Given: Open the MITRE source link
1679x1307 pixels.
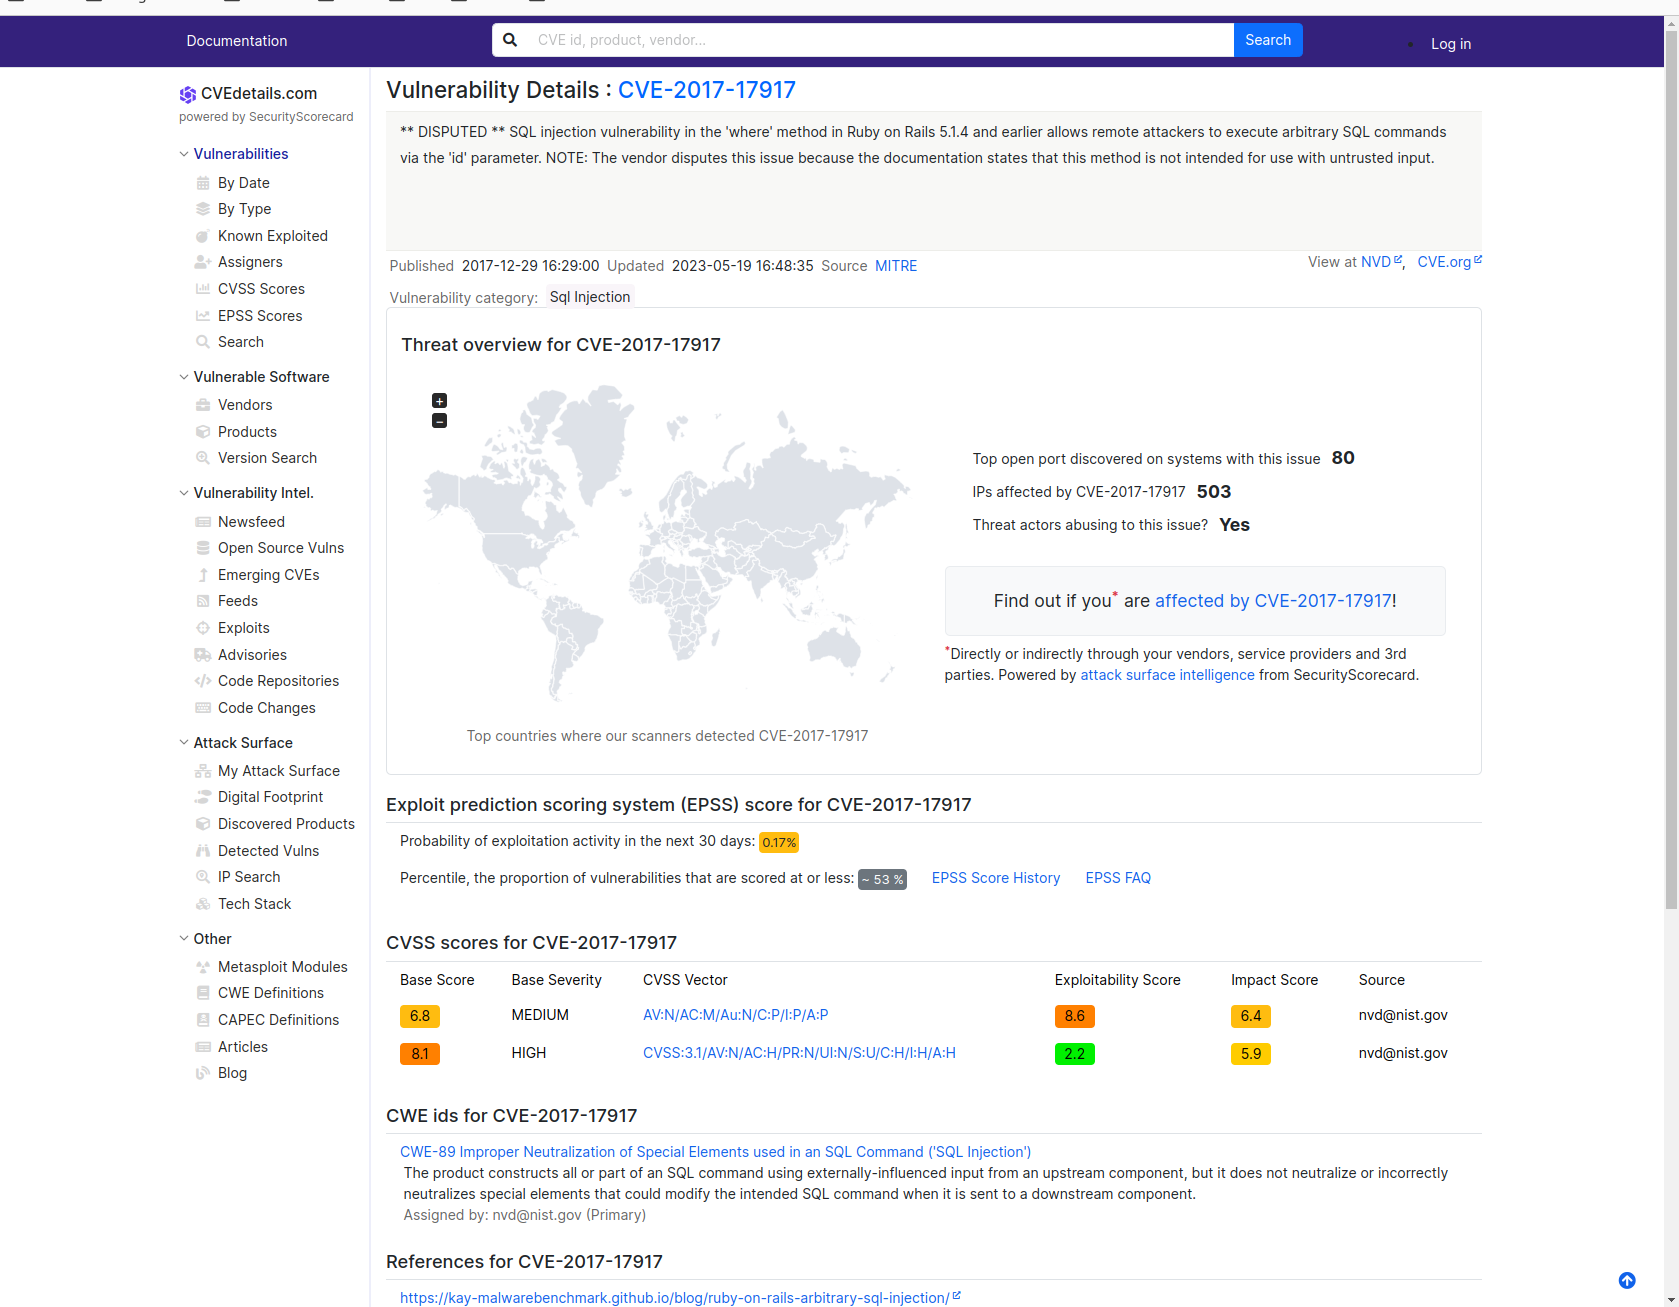Looking at the screenshot, I should pos(896,266).
